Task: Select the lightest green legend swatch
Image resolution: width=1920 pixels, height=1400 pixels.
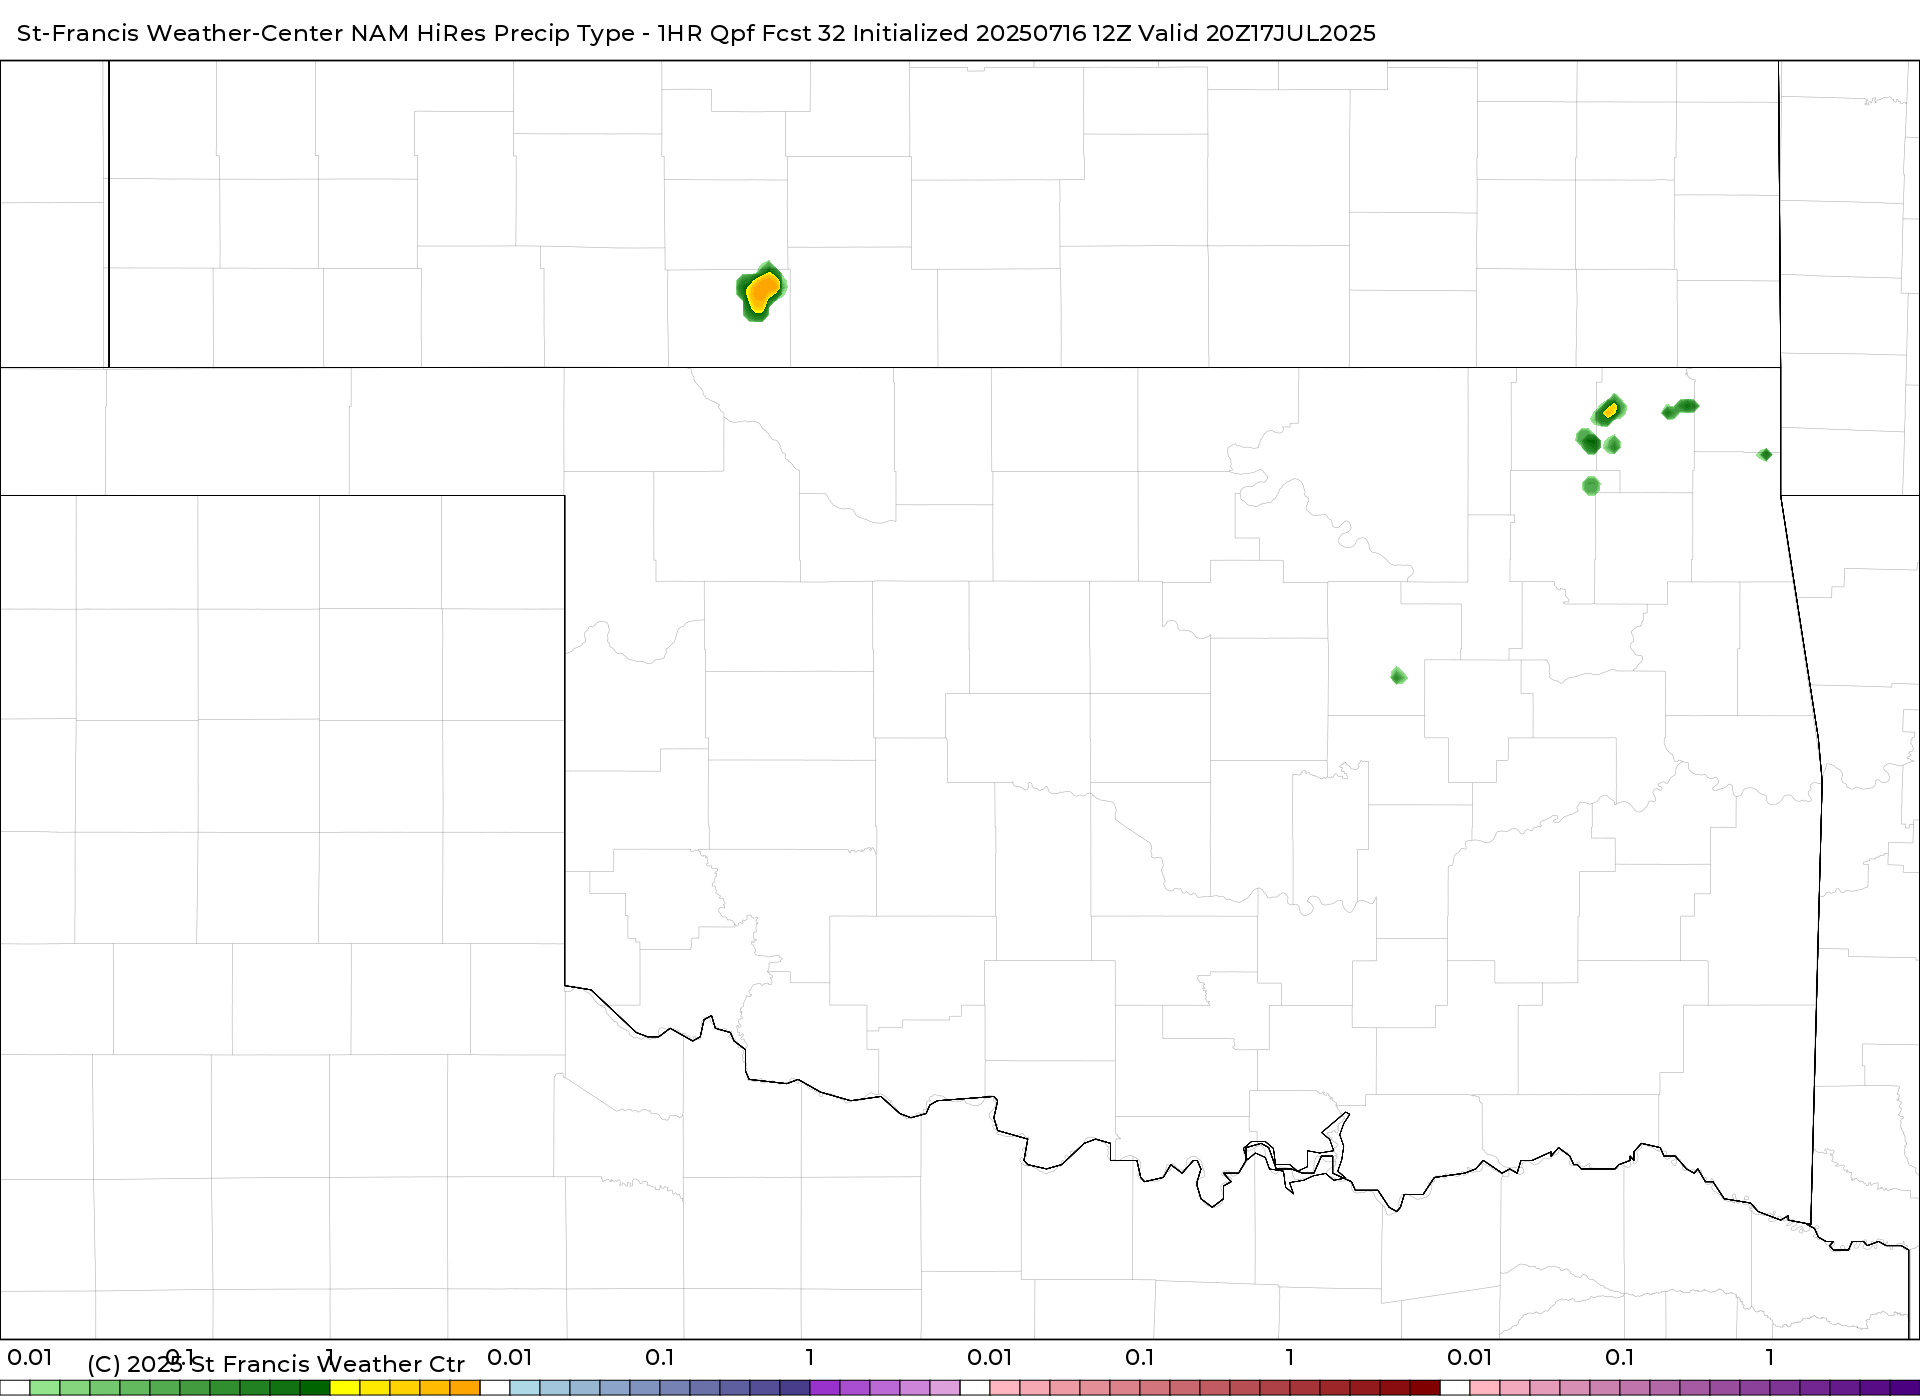Action: [45, 1388]
